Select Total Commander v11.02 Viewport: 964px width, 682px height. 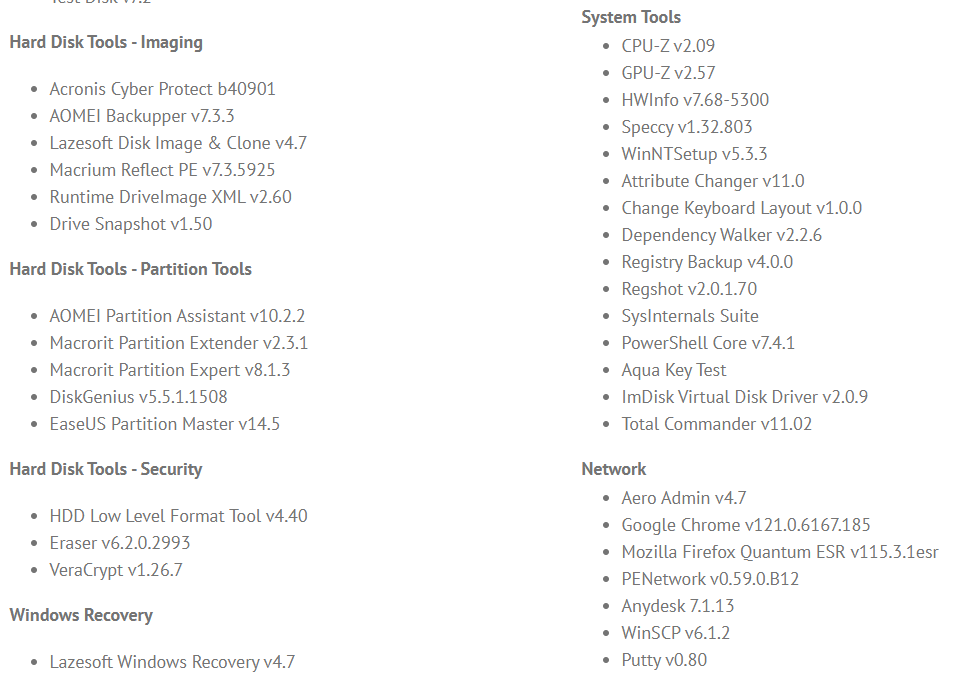(x=717, y=424)
